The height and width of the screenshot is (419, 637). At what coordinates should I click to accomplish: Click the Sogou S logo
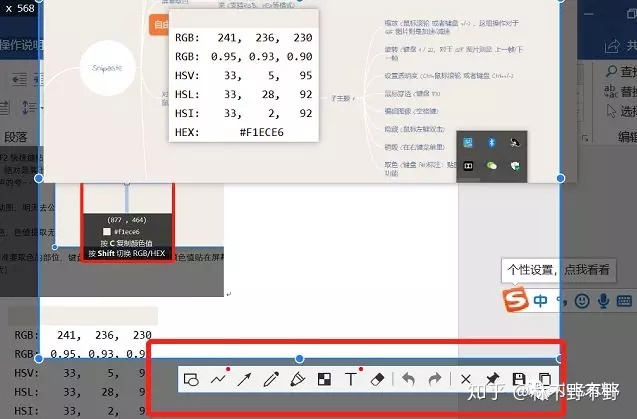pyautogui.click(x=515, y=299)
